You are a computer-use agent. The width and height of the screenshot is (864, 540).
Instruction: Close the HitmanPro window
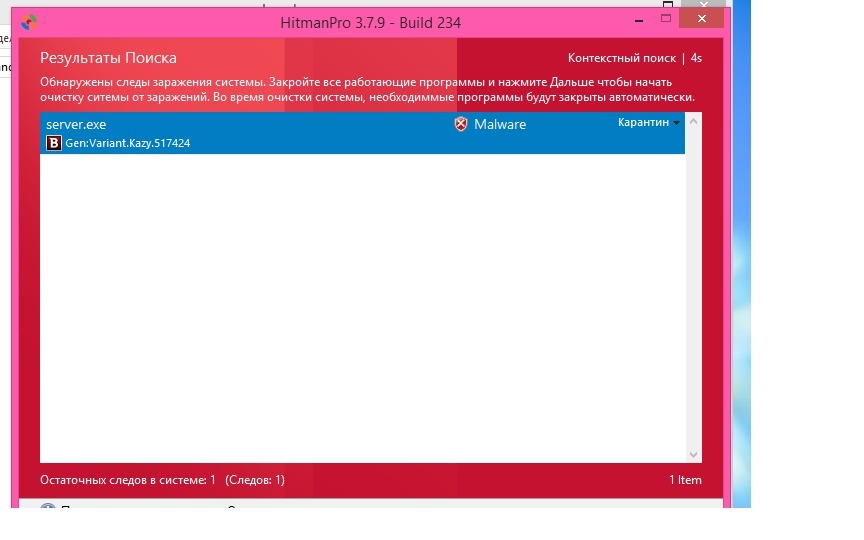pyautogui.click(x=701, y=18)
